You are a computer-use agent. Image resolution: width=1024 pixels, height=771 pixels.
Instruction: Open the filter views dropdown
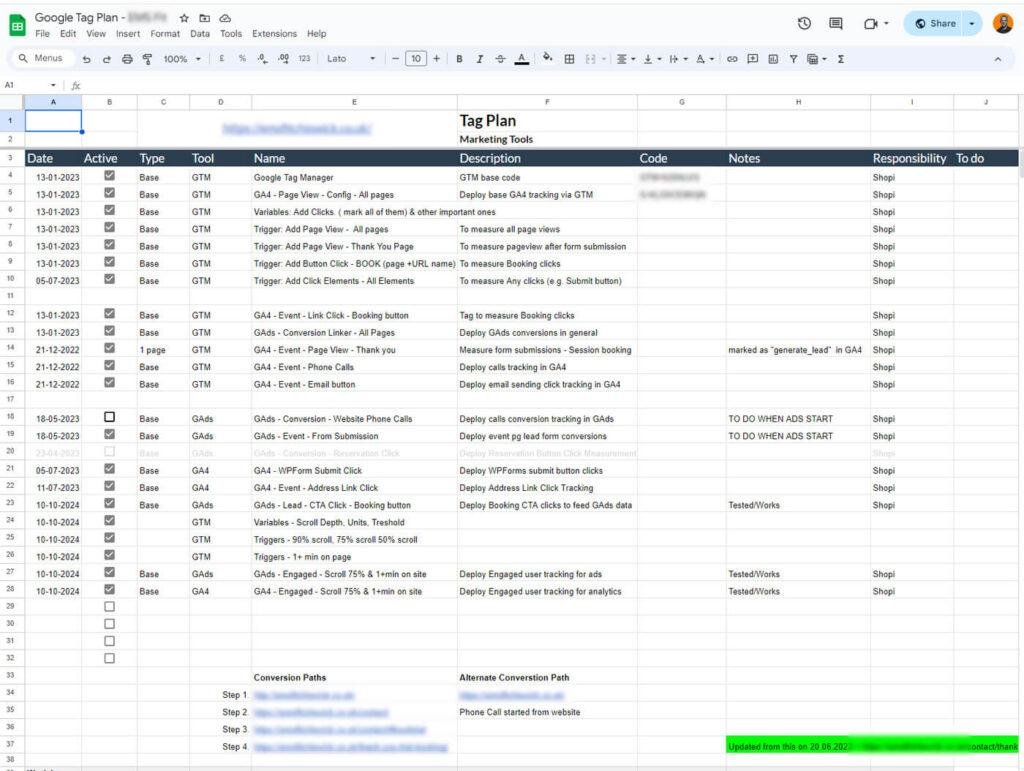(x=817, y=59)
